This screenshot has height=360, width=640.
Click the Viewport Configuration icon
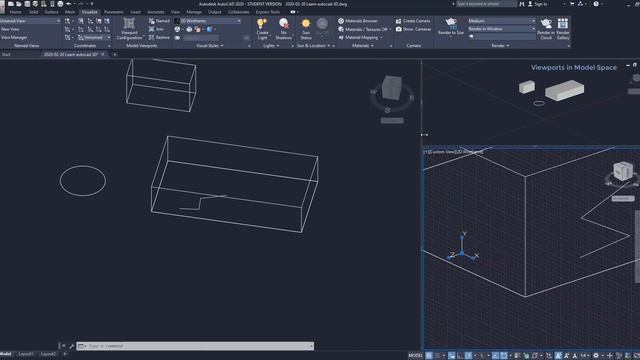click(129, 24)
